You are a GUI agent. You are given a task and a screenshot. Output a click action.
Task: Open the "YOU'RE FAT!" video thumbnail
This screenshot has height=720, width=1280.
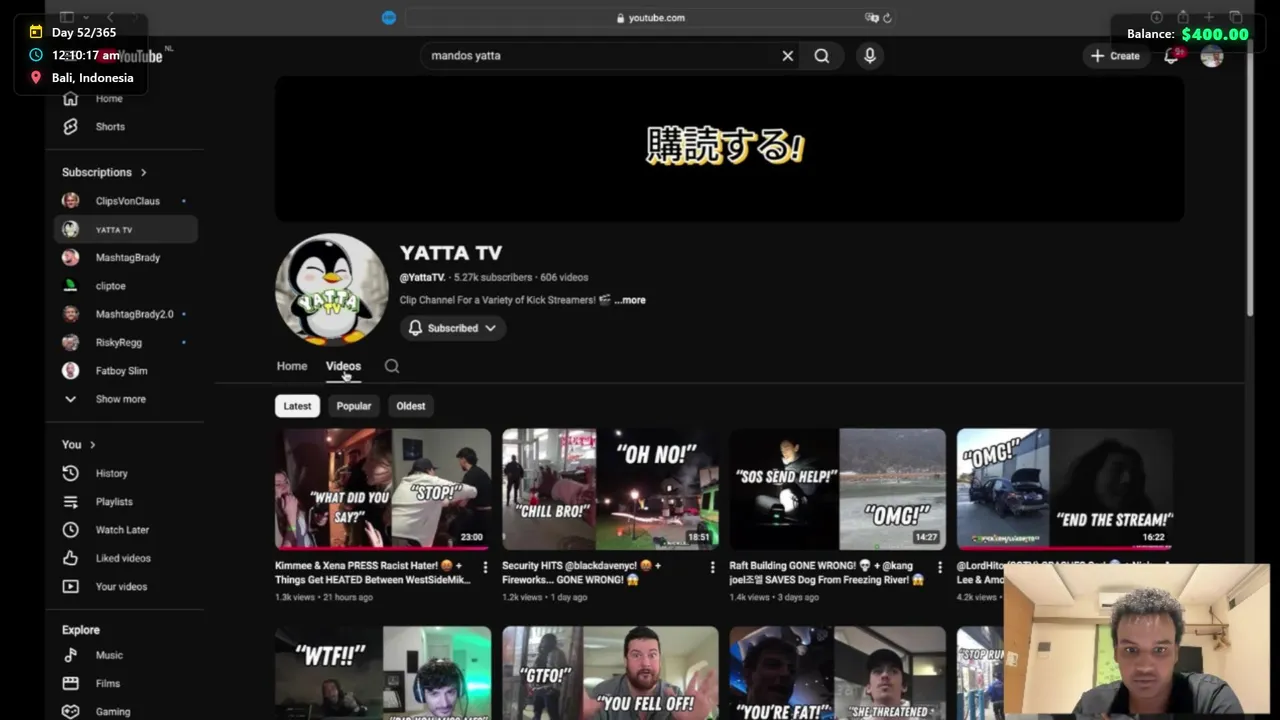837,673
